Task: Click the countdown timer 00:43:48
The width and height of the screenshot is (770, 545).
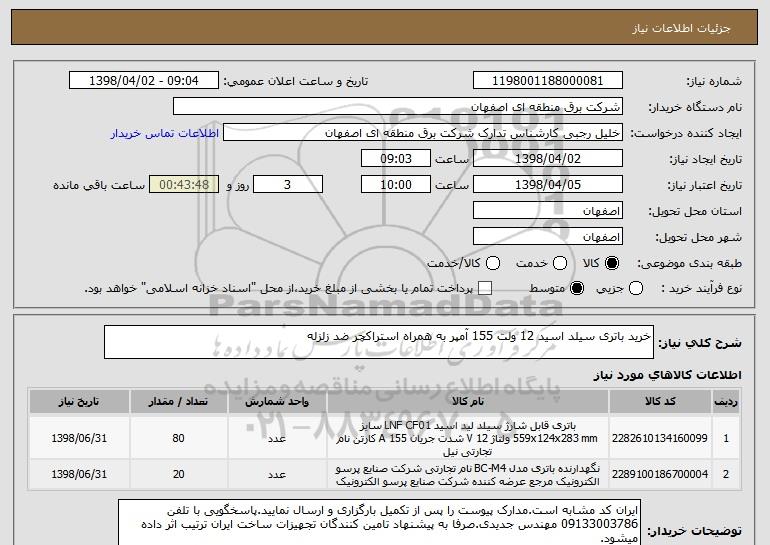Action: [x=184, y=185]
